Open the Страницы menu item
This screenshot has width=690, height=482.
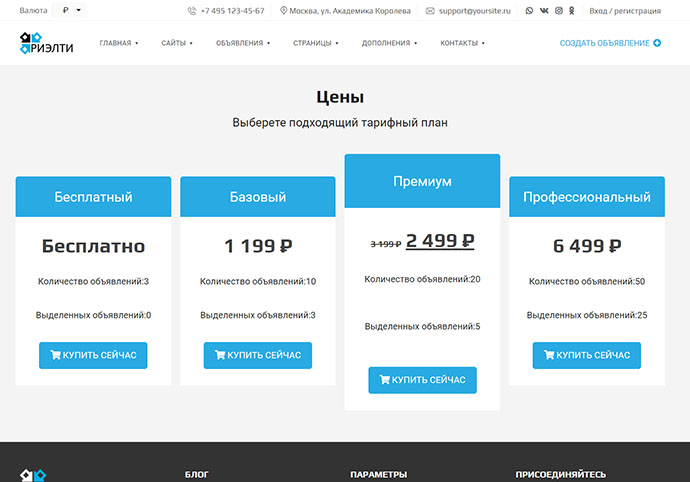315,43
